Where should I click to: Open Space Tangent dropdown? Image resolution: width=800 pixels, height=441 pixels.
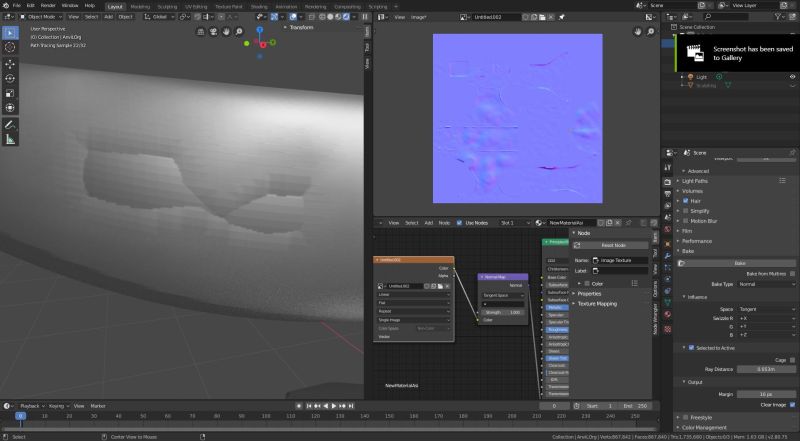click(767, 309)
